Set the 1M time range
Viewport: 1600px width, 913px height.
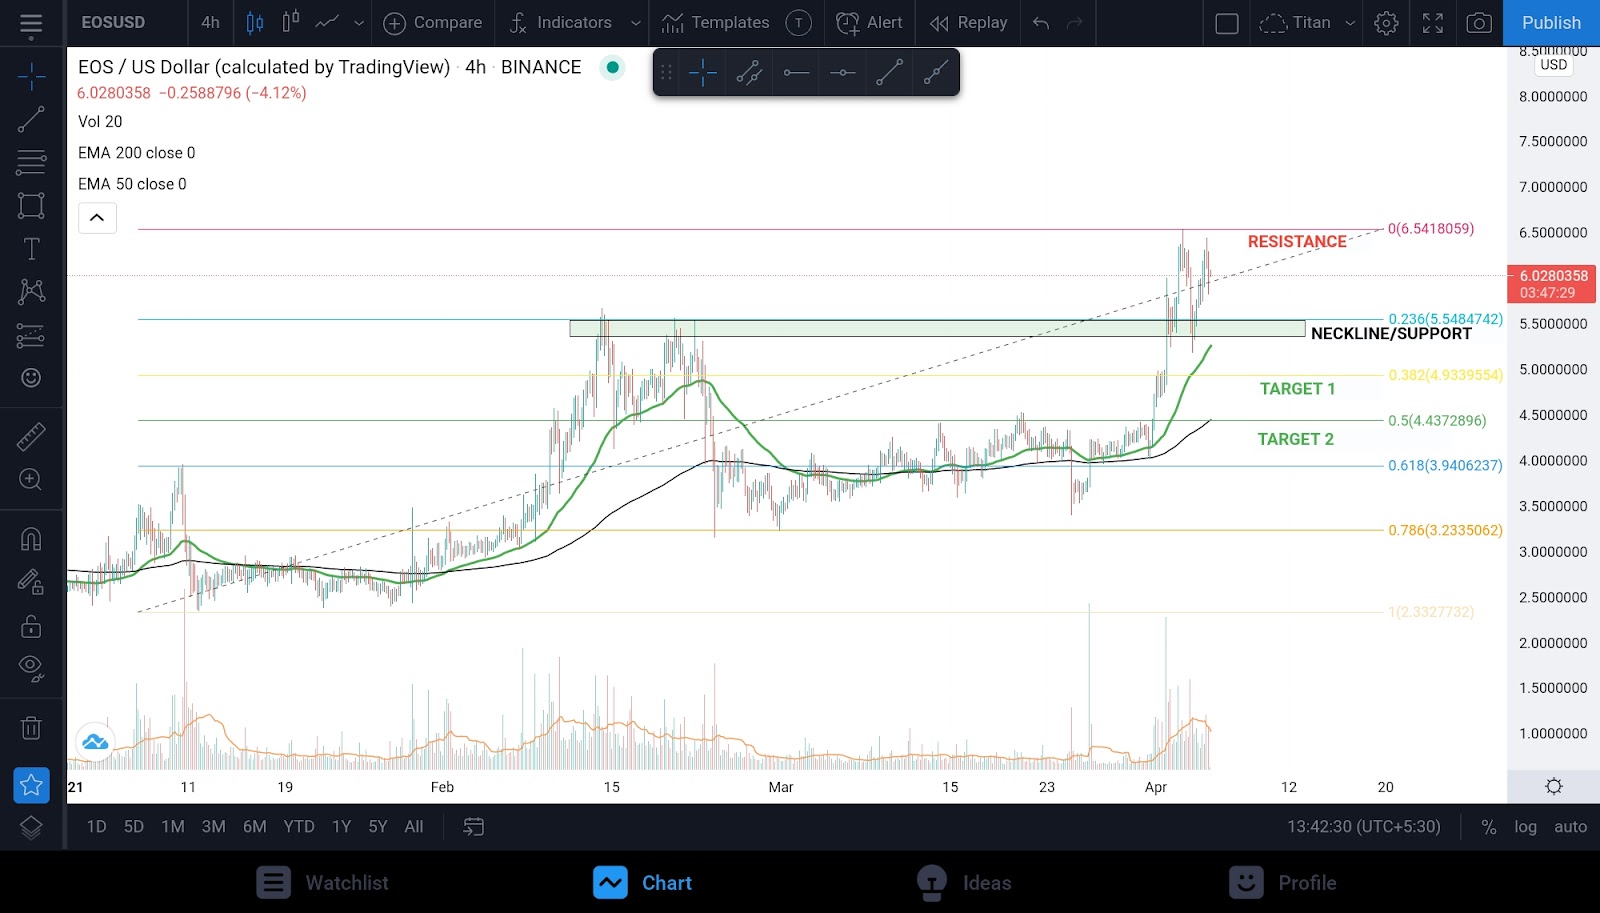tap(173, 827)
